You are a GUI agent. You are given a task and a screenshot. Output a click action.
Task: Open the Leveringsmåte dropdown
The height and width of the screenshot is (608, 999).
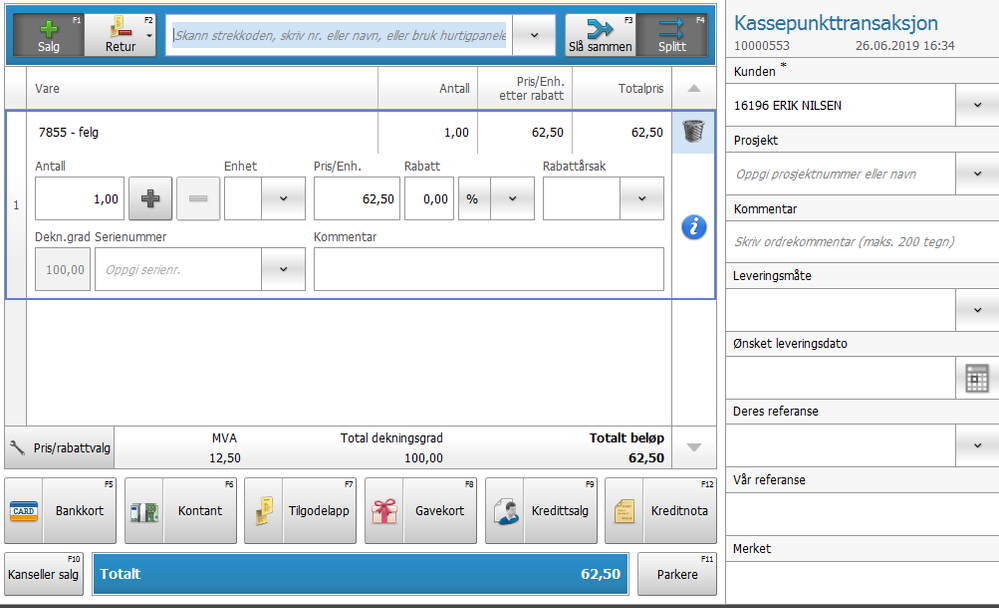coord(977,310)
